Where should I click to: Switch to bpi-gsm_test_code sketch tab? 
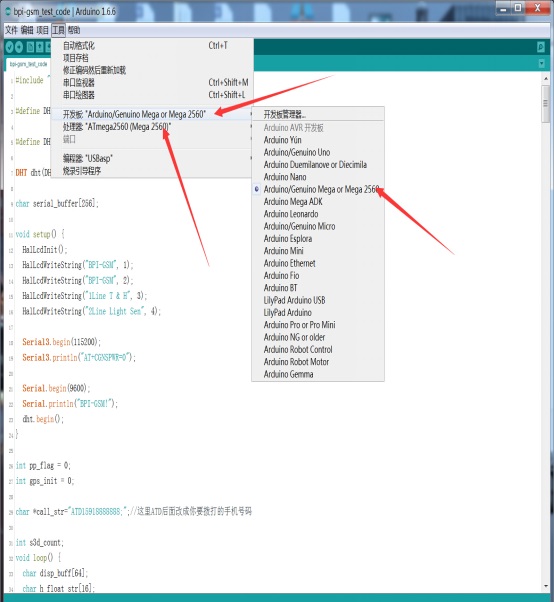click(x=28, y=64)
